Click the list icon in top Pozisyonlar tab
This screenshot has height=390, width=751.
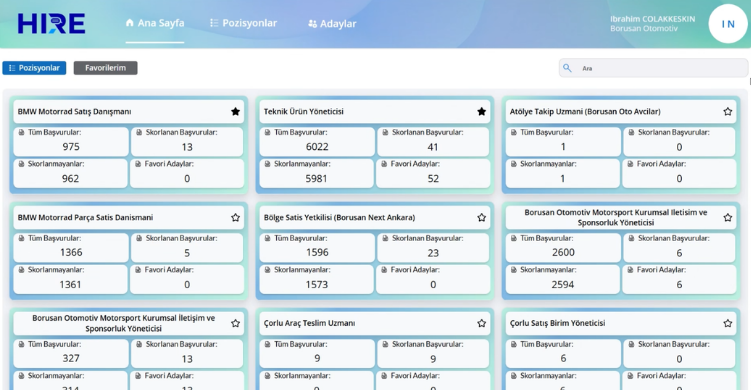214,23
